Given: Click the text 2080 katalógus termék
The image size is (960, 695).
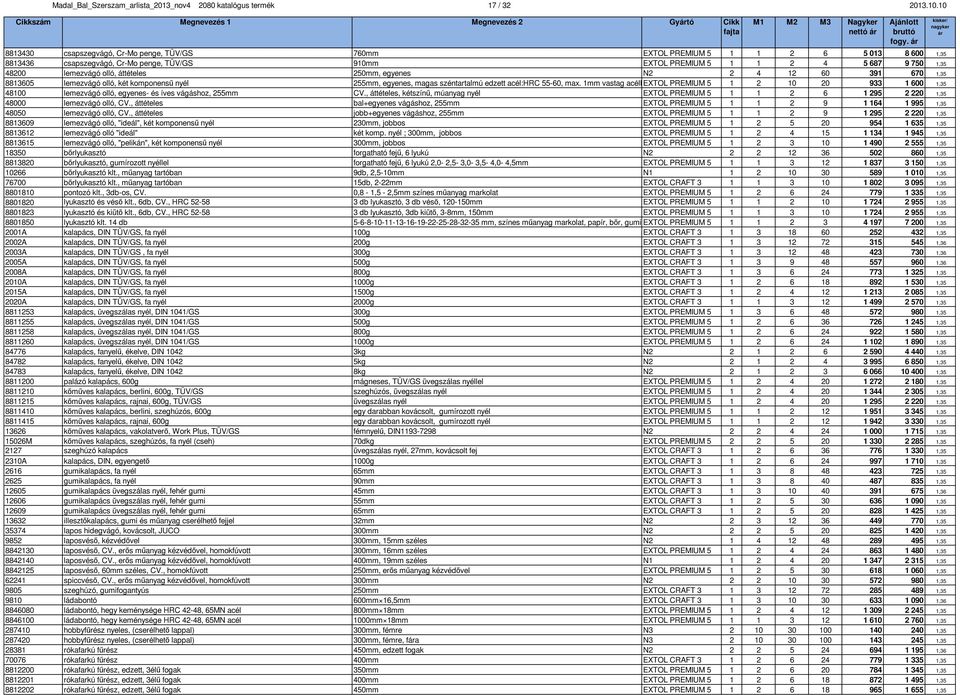Looking at the screenshot, I should click(236, 6).
